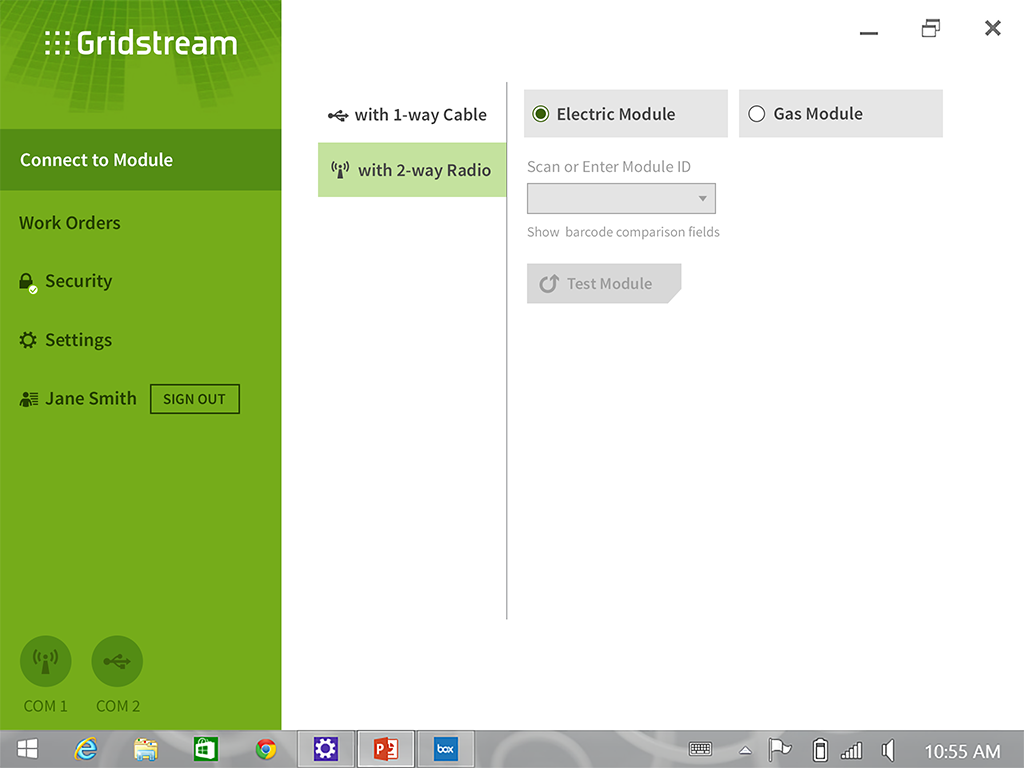Show hidden system tray icons
The height and width of the screenshot is (768, 1024).
point(745,750)
